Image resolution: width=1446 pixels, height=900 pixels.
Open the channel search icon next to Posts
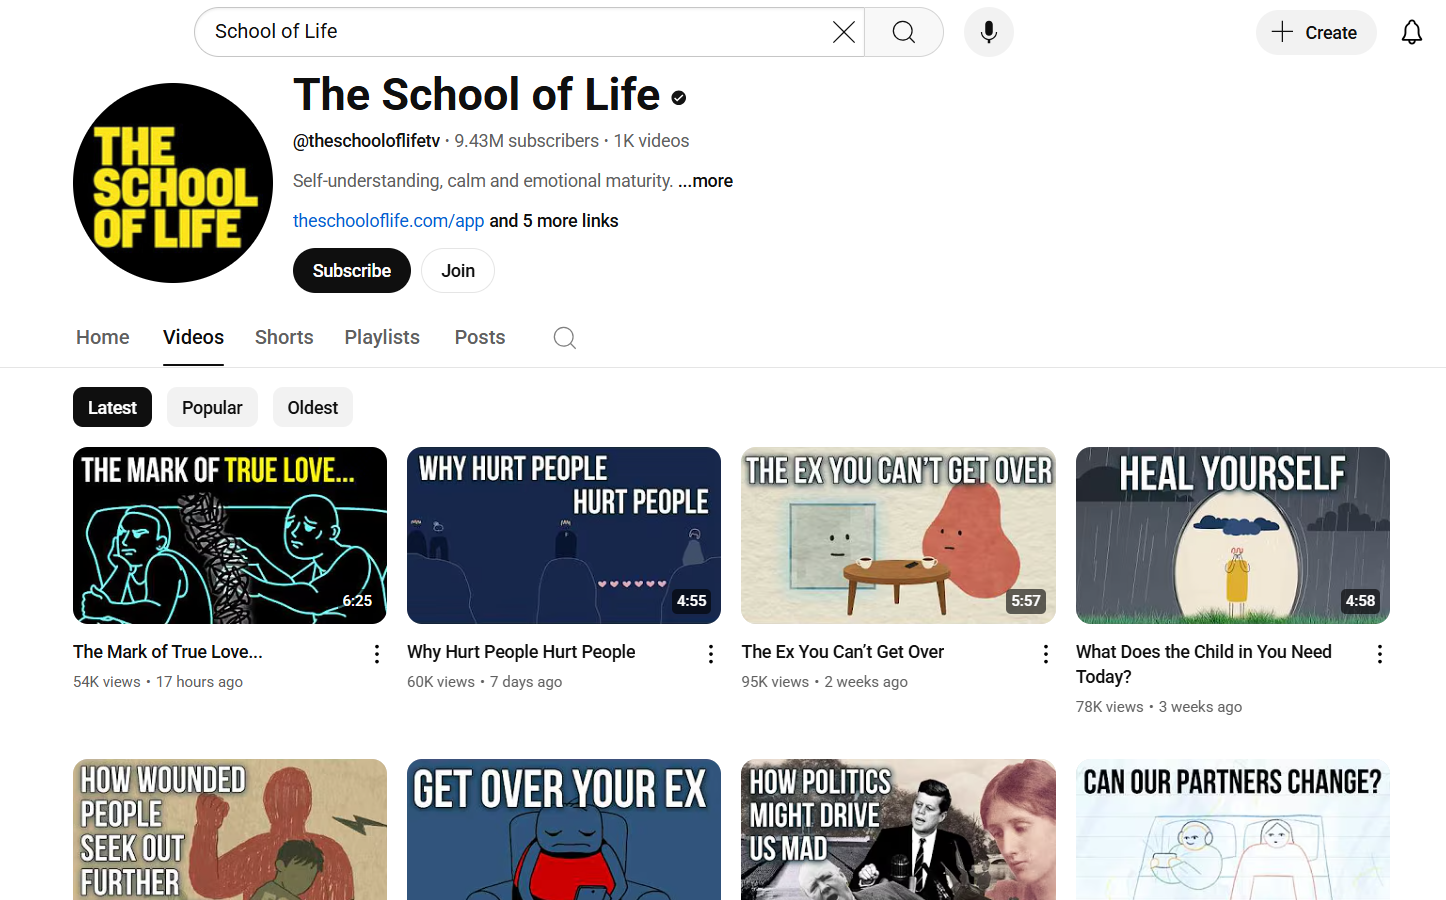[564, 338]
